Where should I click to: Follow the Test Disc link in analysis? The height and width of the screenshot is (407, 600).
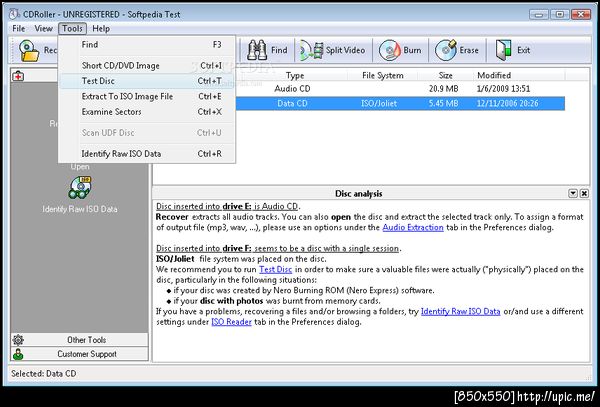[276, 270]
